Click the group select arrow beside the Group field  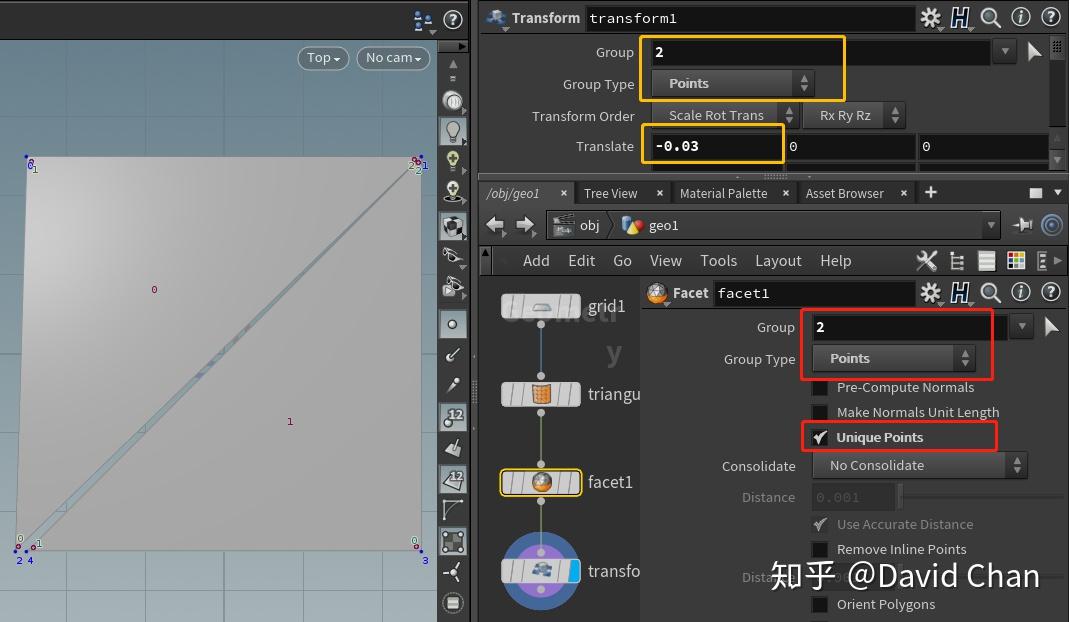[x=1034, y=51]
